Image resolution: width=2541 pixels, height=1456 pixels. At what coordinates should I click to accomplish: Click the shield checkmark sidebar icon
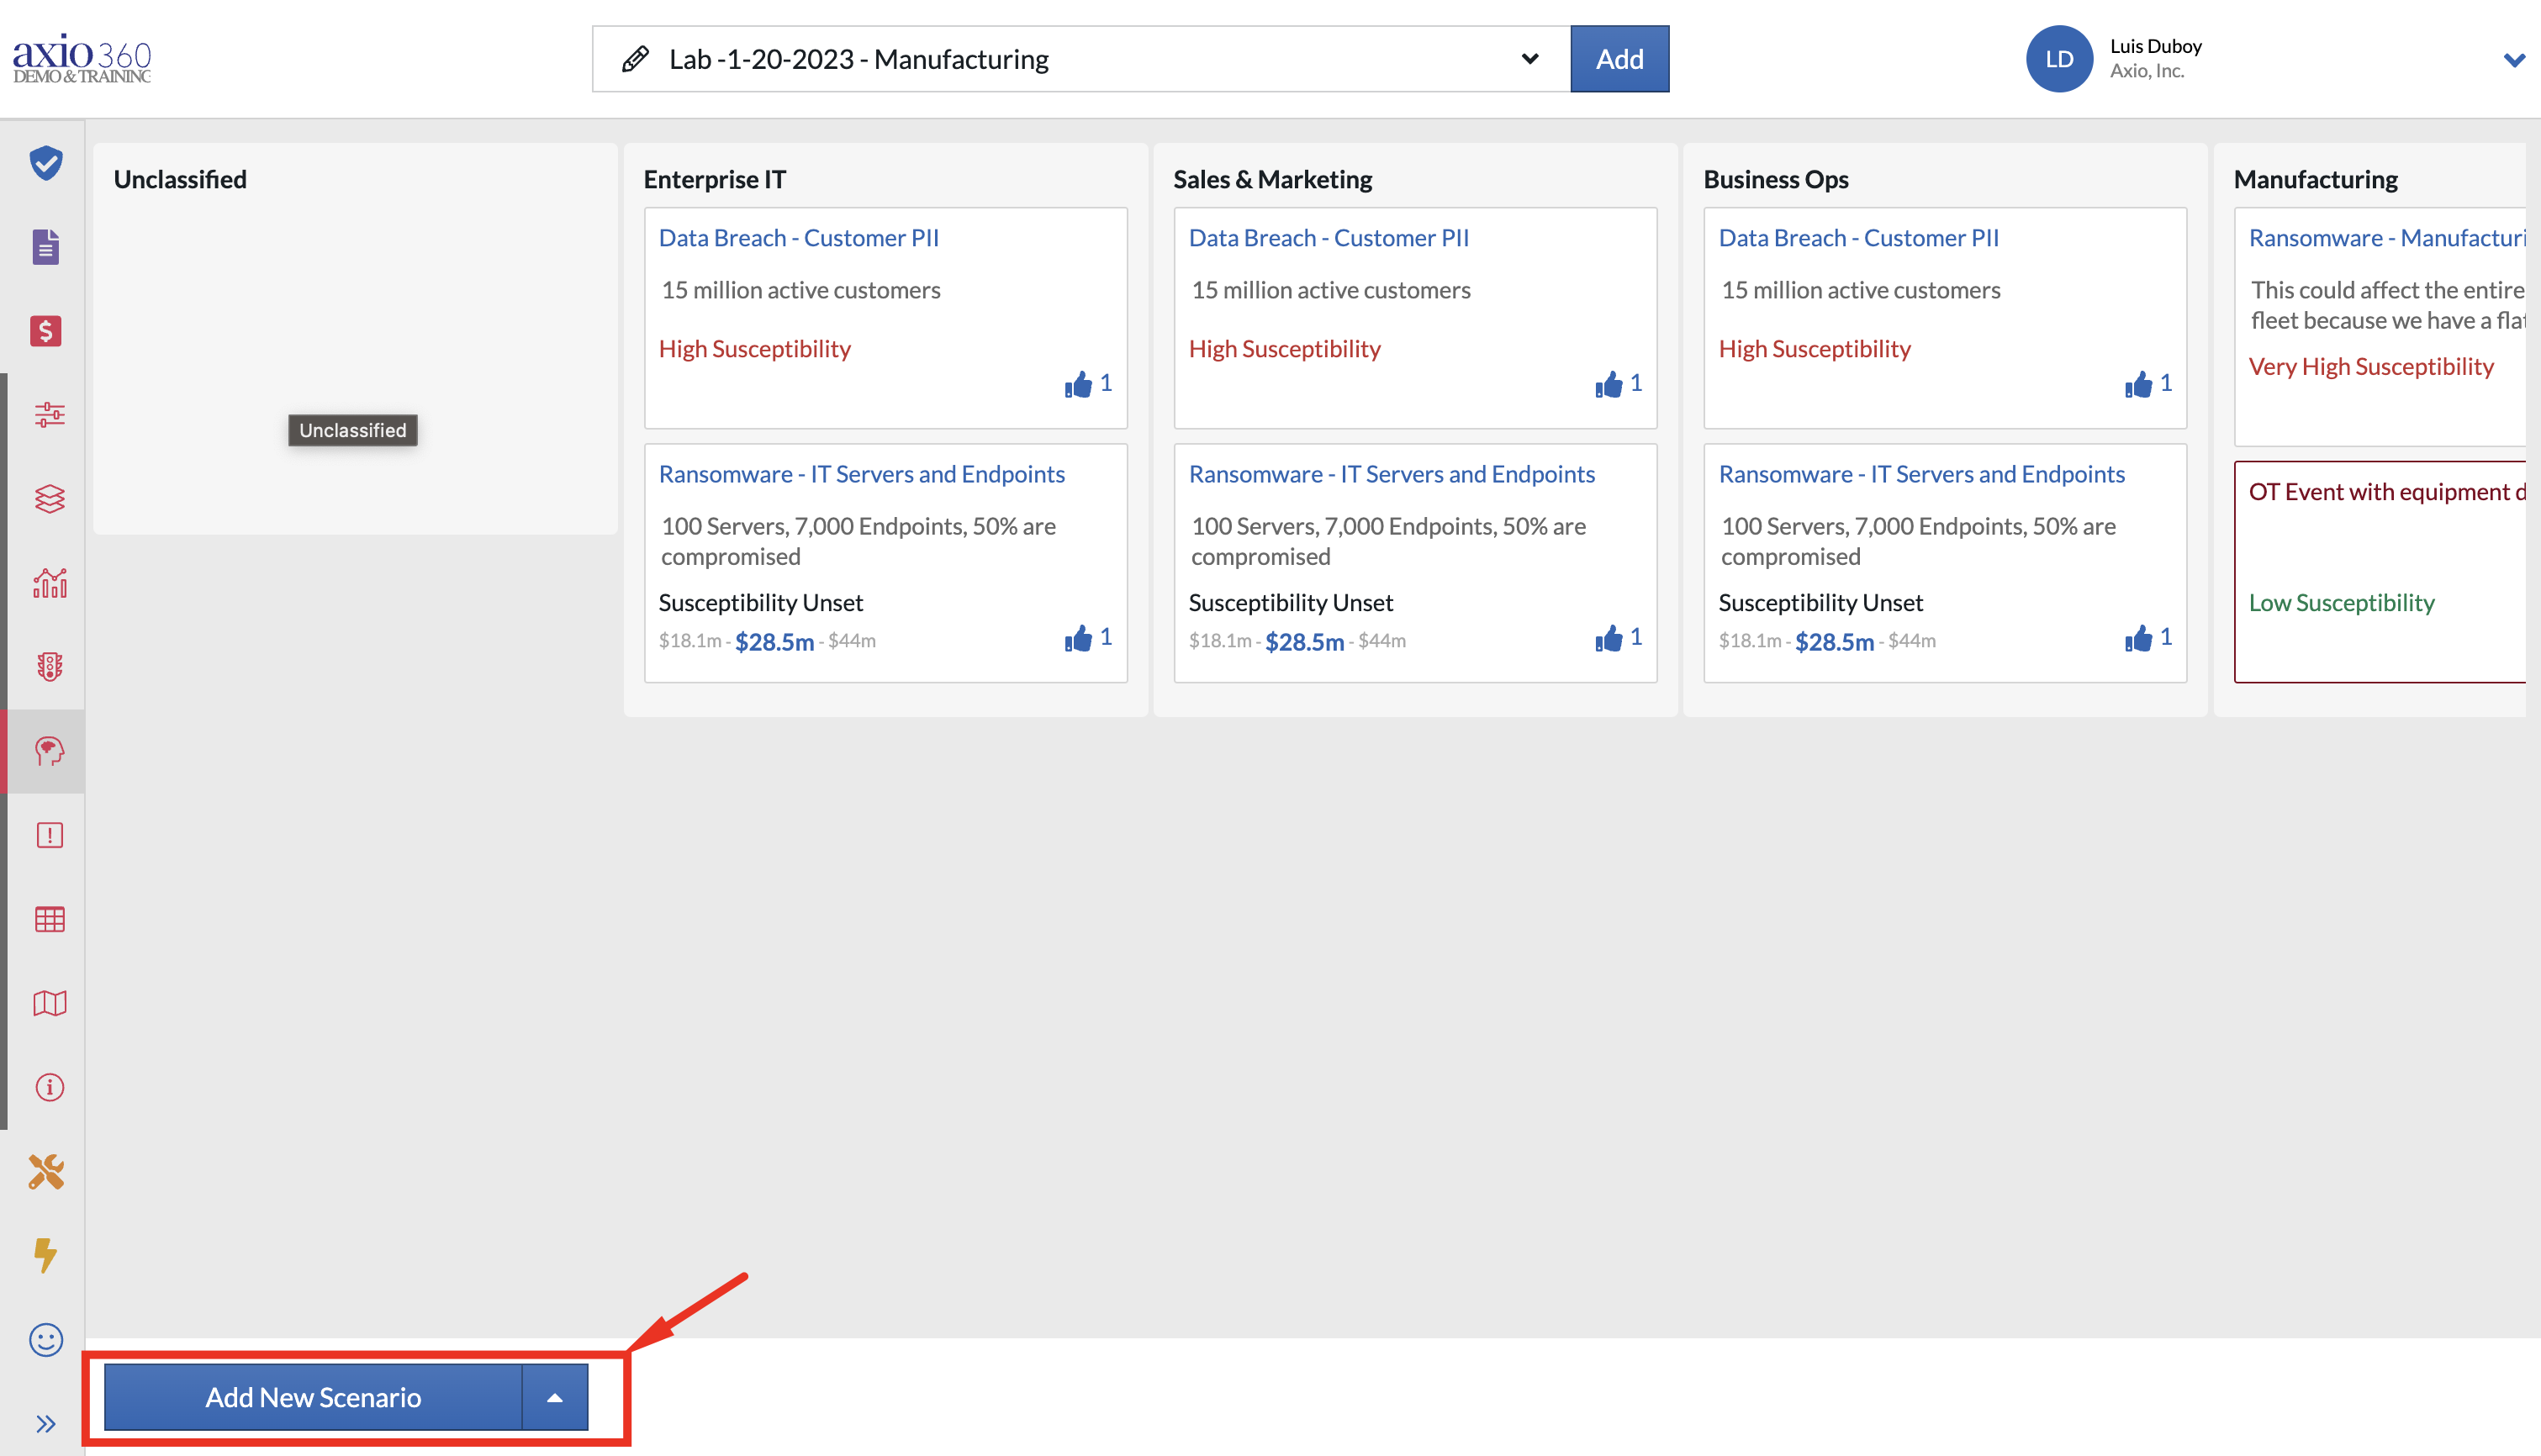46,163
